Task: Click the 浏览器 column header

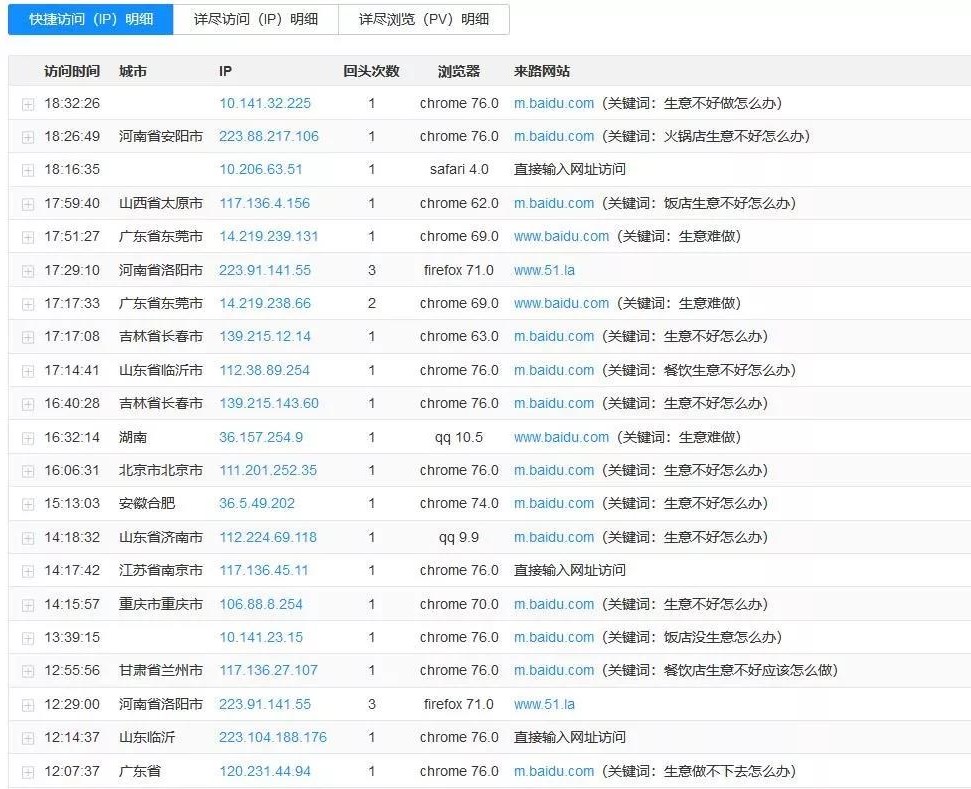Action: click(459, 71)
